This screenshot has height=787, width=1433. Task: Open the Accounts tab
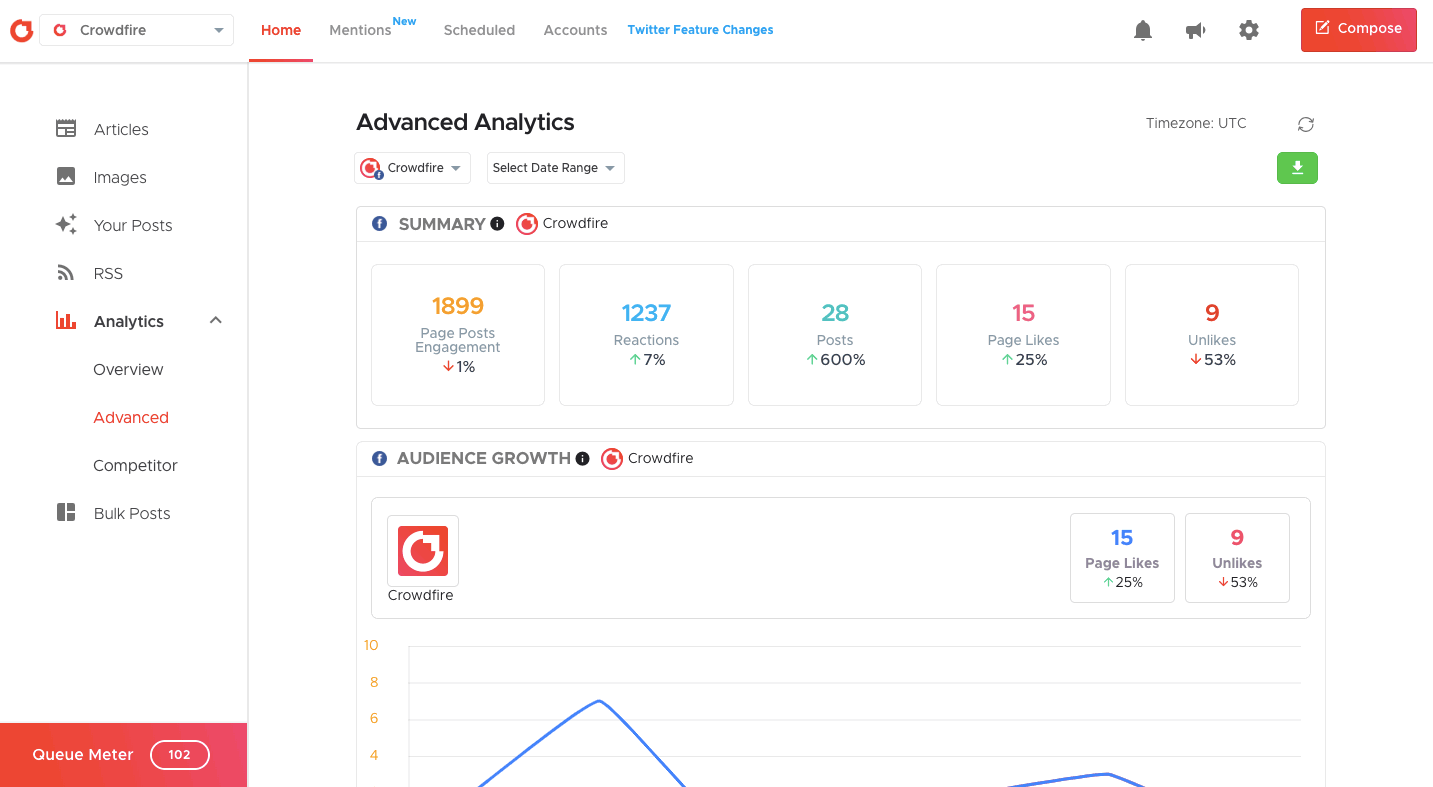tap(575, 31)
